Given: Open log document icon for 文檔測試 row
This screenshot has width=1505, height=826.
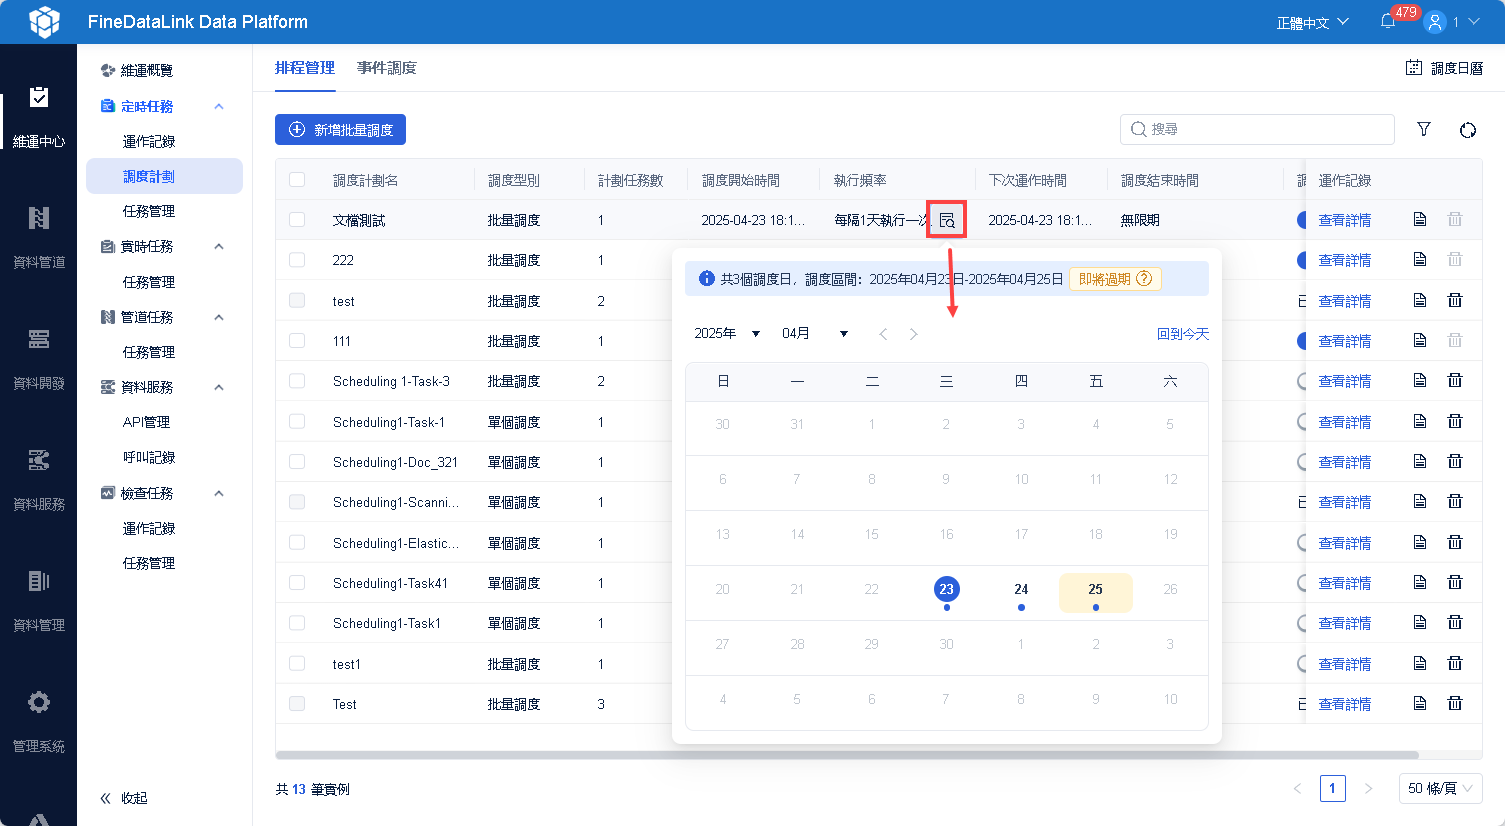Looking at the screenshot, I should 1420,219.
